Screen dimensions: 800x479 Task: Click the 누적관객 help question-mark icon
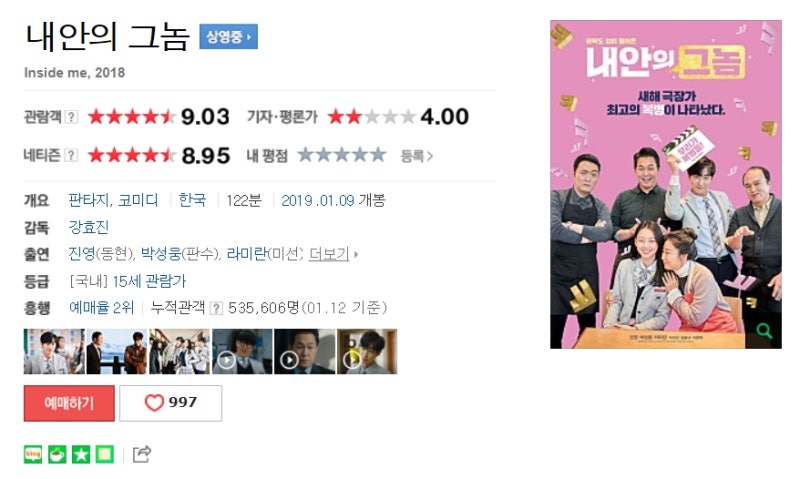point(216,308)
